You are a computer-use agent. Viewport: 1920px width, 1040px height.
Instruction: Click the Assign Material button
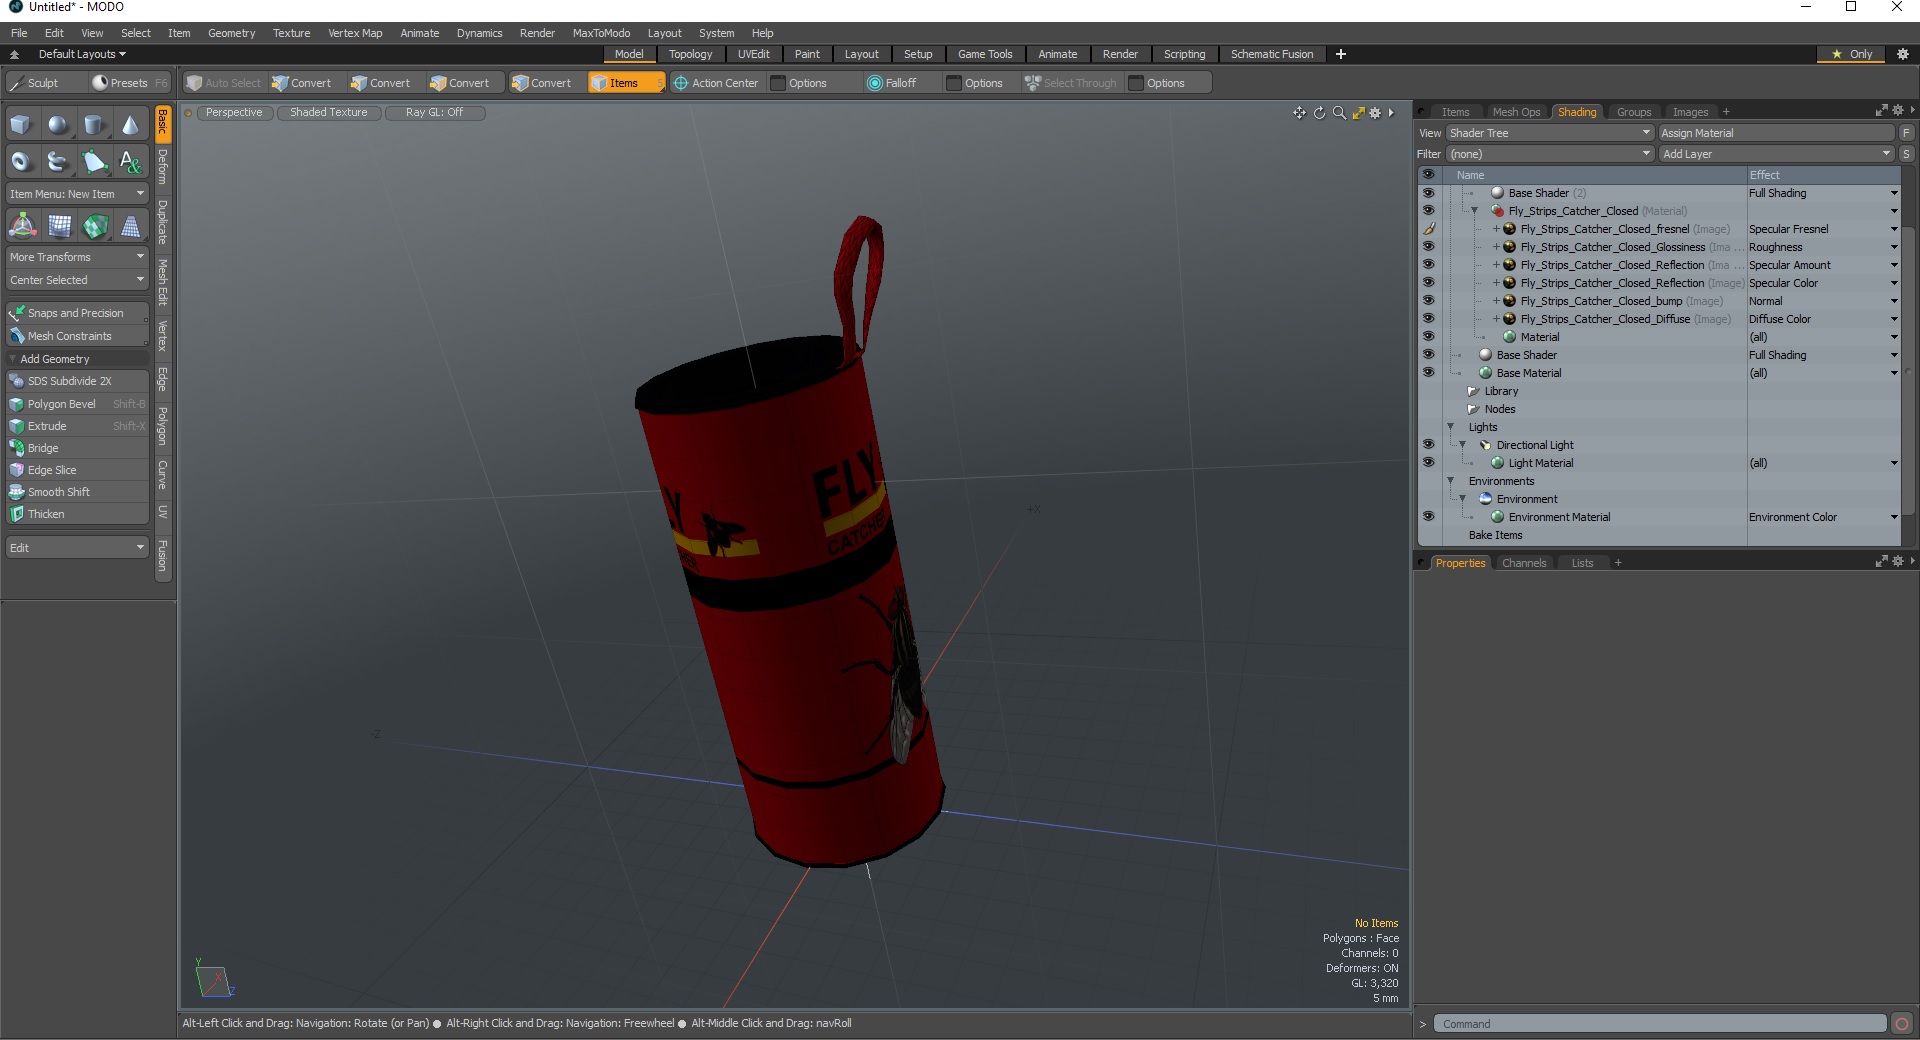tap(1776, 133)
